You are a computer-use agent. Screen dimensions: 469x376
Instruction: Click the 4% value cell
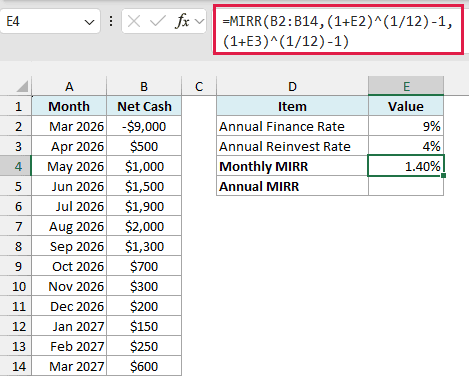[x=406, y=146]
